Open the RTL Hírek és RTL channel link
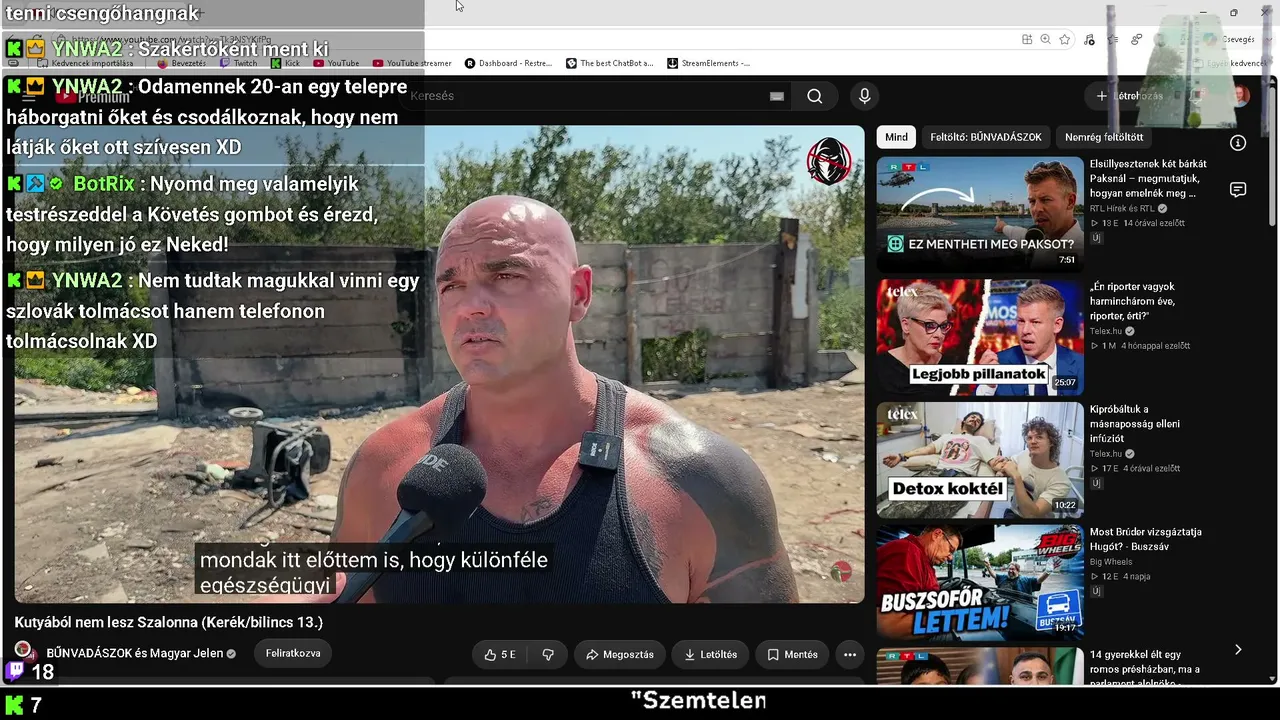The width and height of the screenshot is (1280, 720). click(1122, 209)
